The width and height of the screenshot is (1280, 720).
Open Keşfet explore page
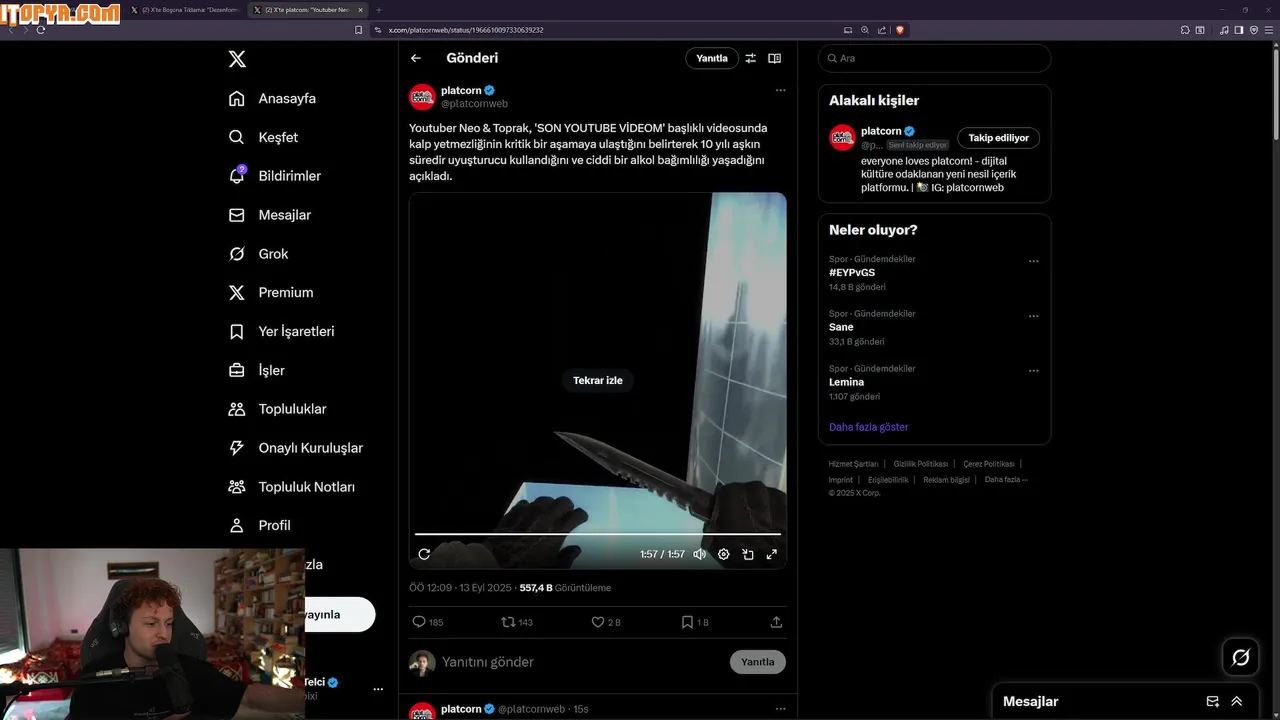point(263,137)
